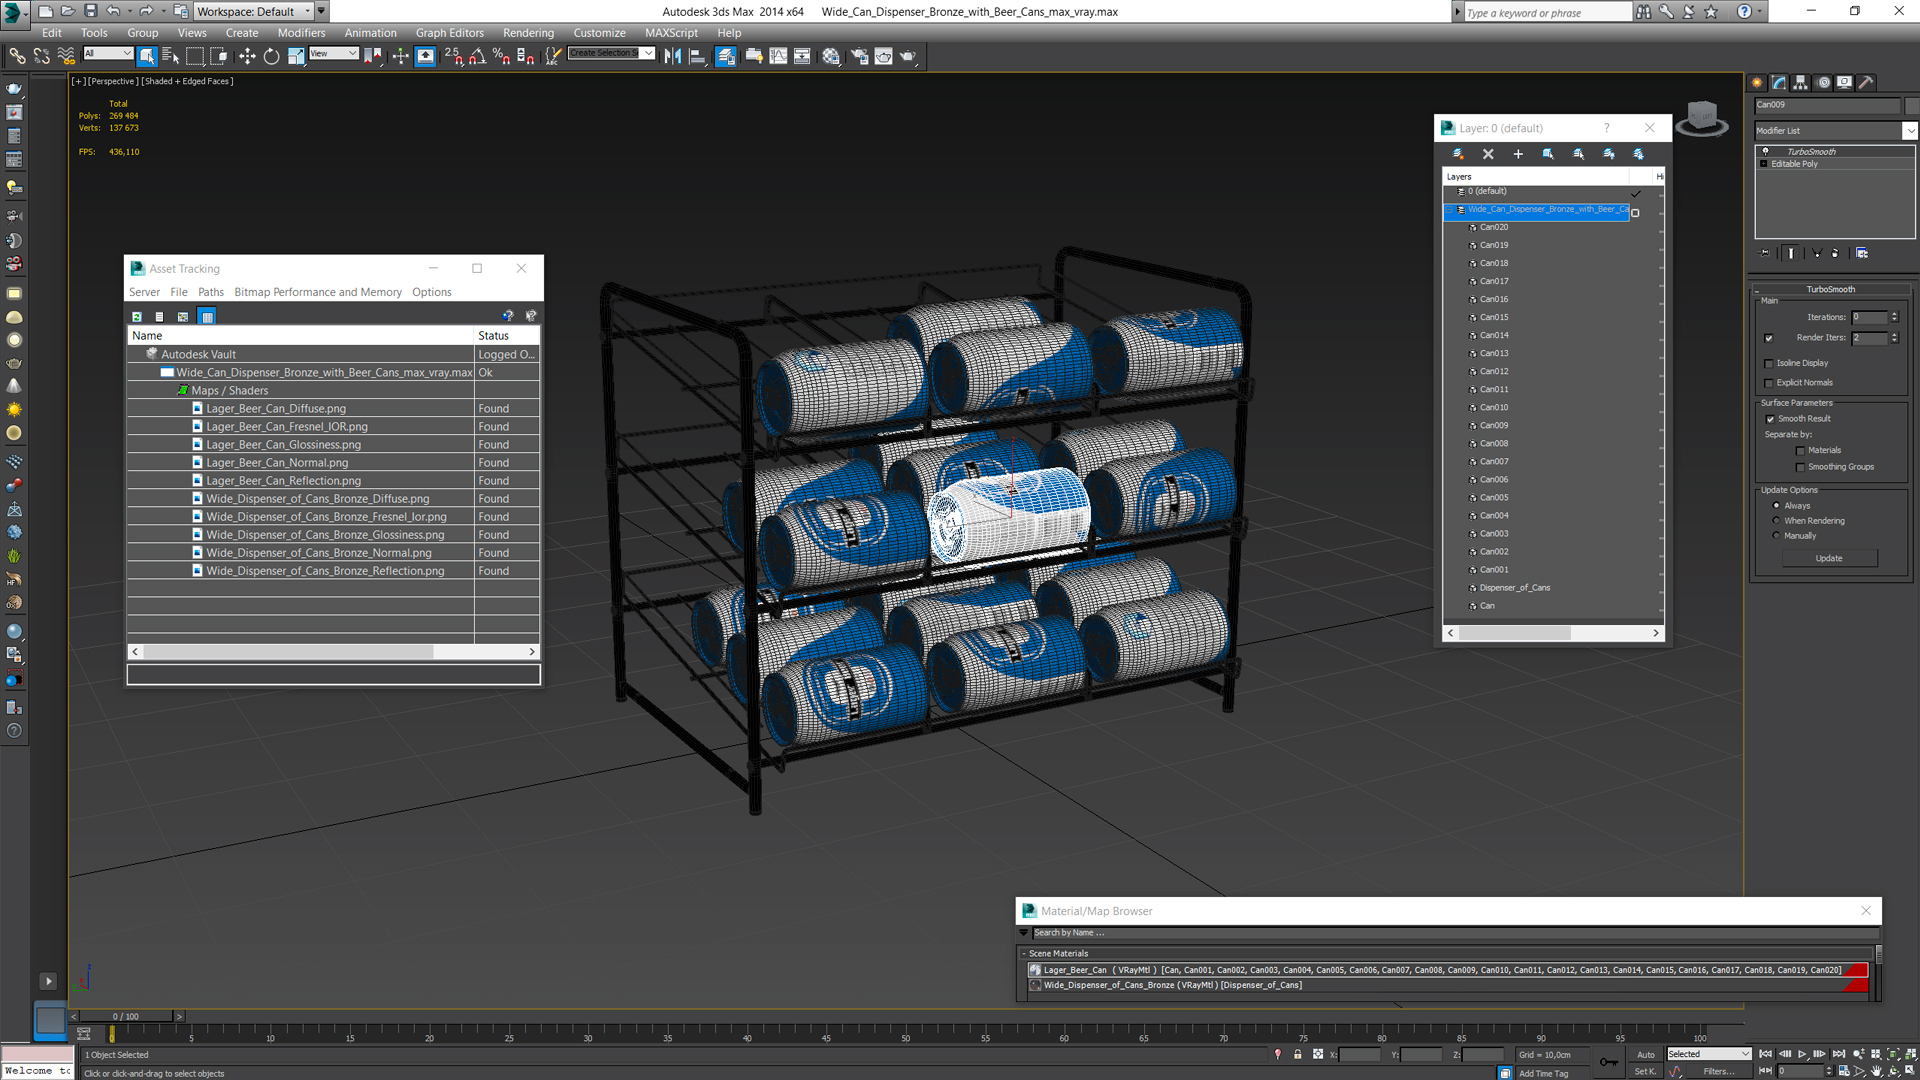Create new layer in Layer dialog
This screenshot has width=1920, height=1080.
pyautogui.click(x=1458, y=154)
